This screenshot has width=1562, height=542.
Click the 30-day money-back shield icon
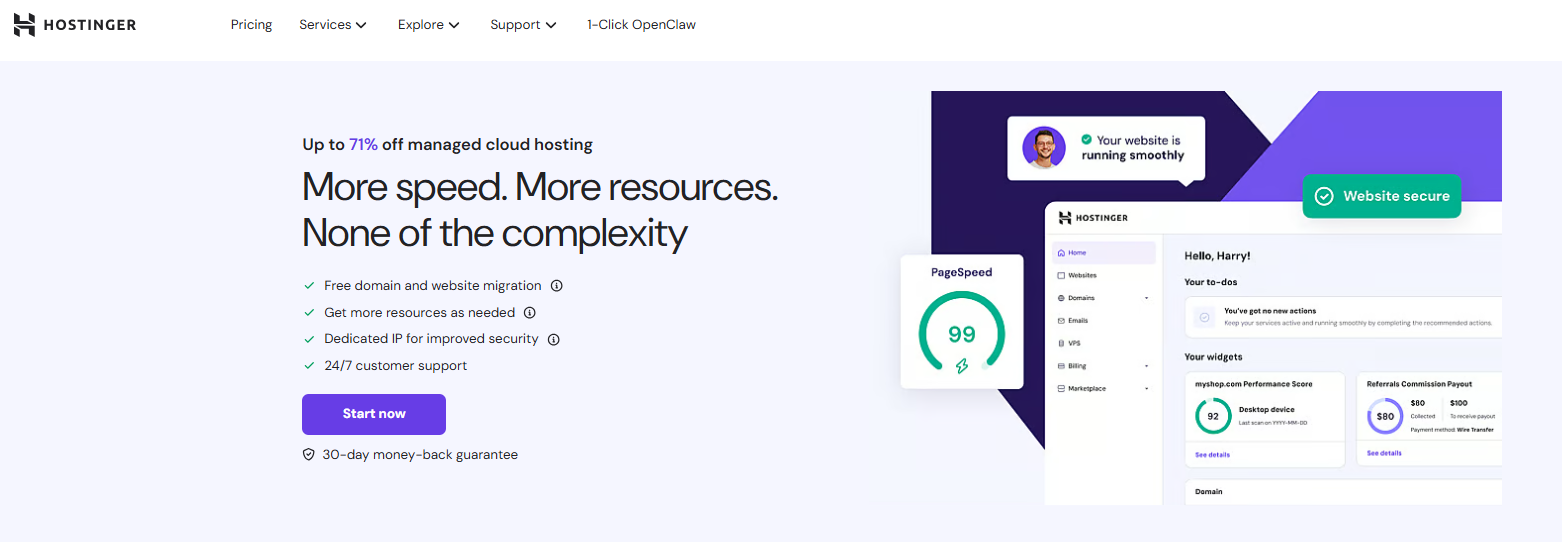point(309,455)
